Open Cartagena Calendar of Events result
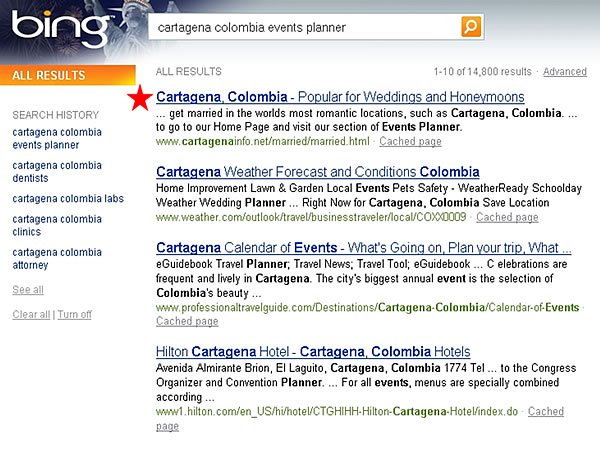The height and width of the screenshot is (450, 600). point(364,247)
